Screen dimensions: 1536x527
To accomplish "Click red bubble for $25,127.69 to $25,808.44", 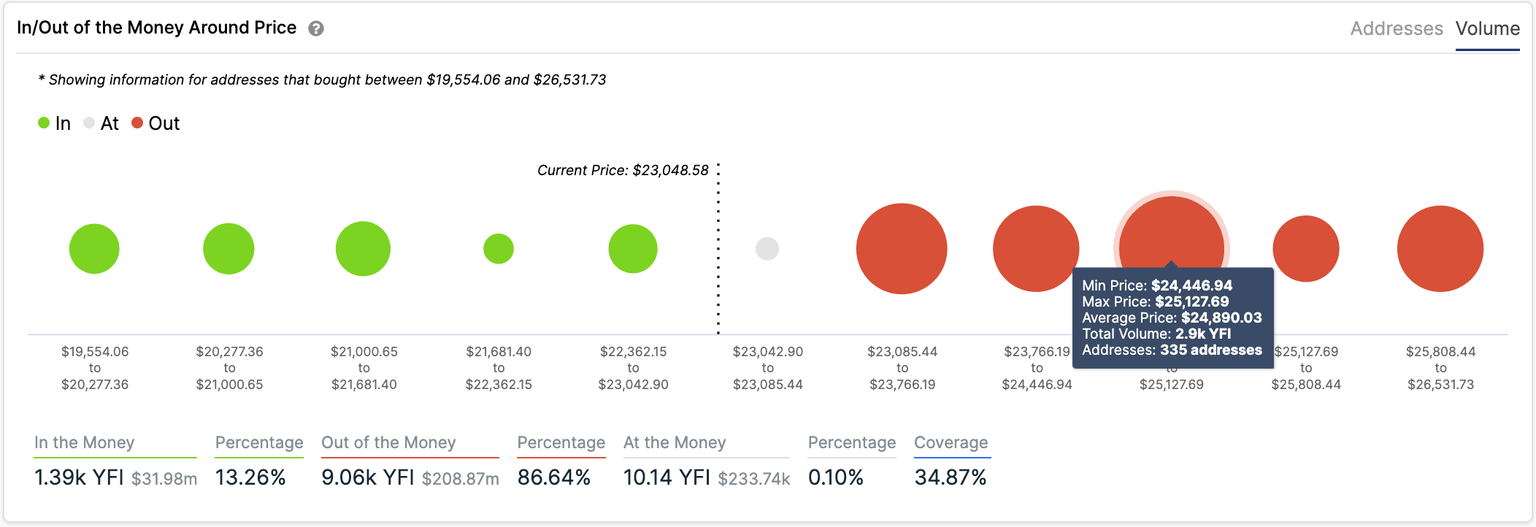I will tap(1306, 249).
